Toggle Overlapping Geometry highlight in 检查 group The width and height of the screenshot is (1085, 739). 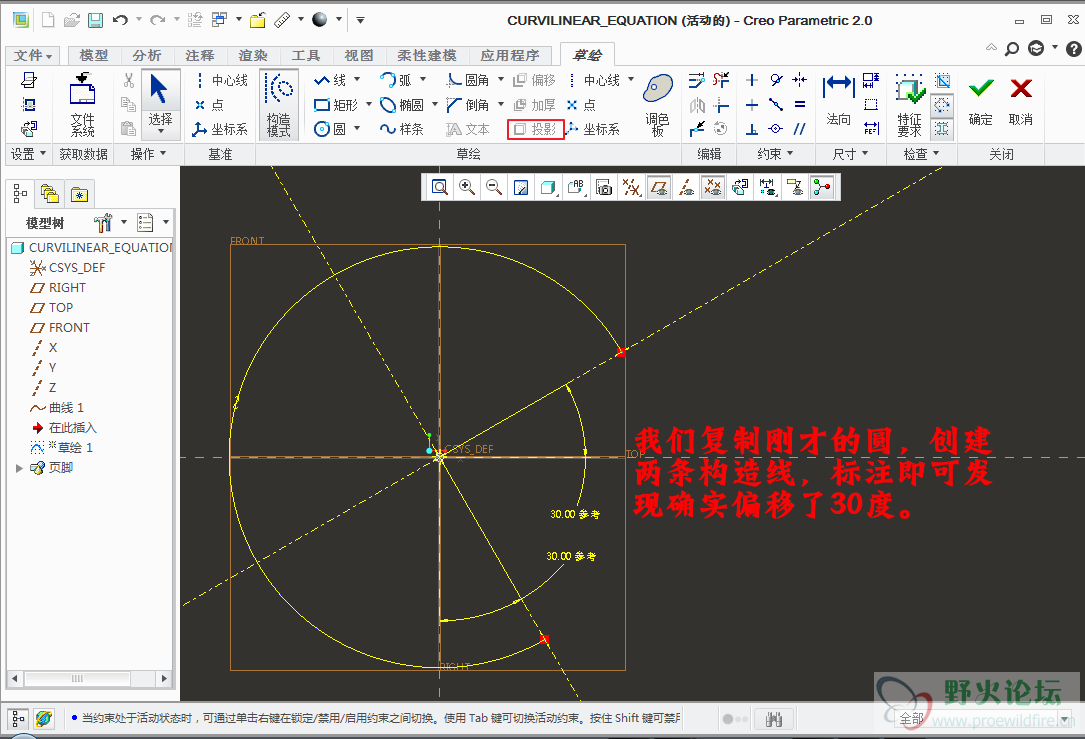(942, 129)
